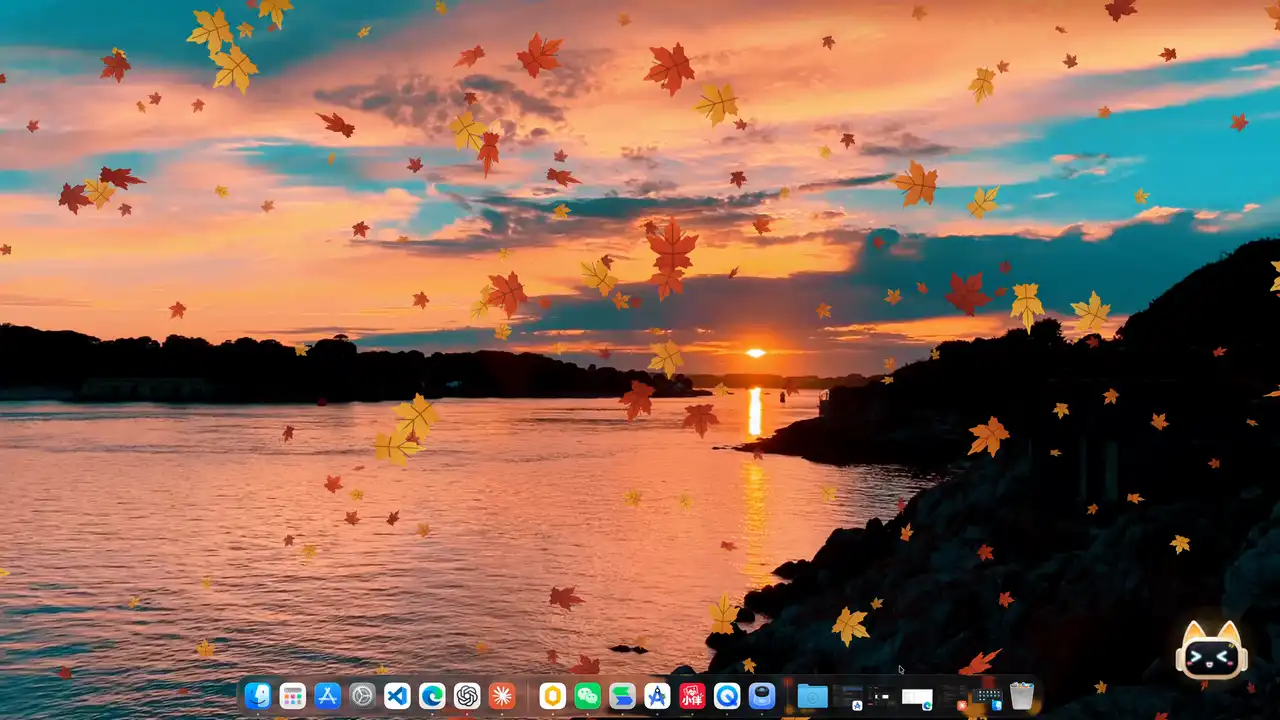Open the blue cylinder app icon in dock
The image size is (1280, 720).
click(x=762, y=696)
